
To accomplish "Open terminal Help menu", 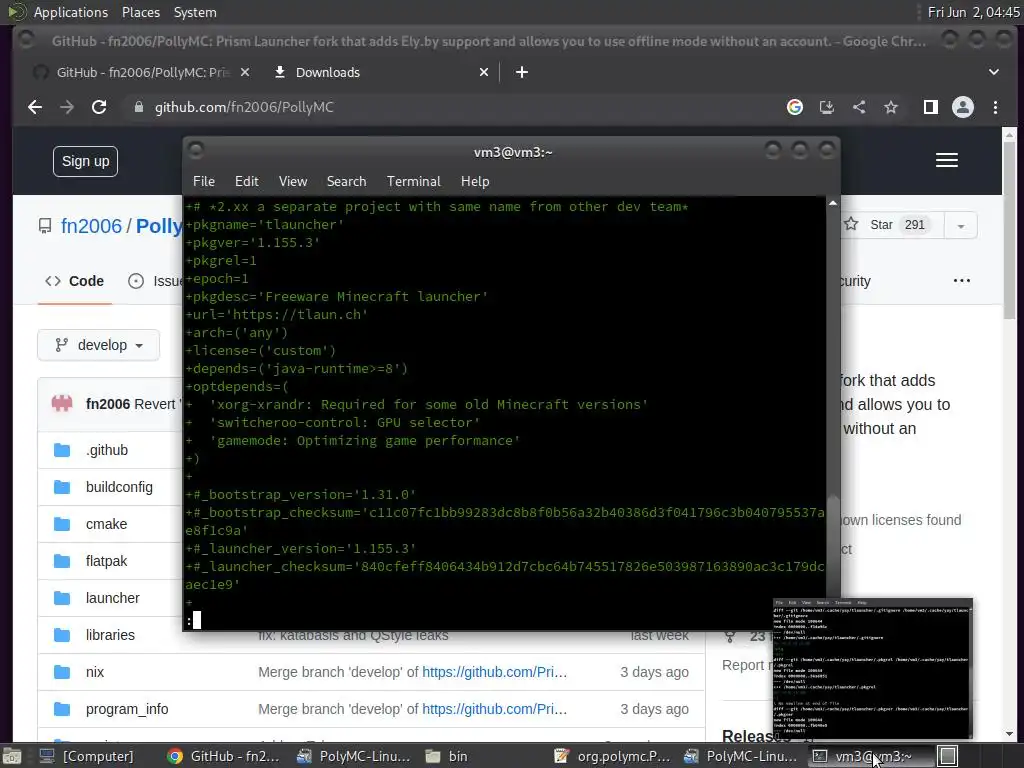I will point(475,182).
